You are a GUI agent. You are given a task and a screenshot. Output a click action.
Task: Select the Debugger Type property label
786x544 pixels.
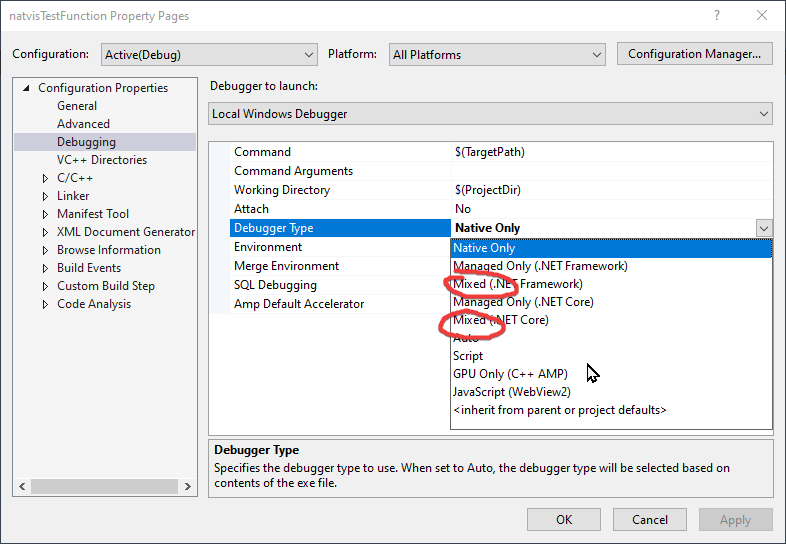pyautogui.click(x=340, y=228)
